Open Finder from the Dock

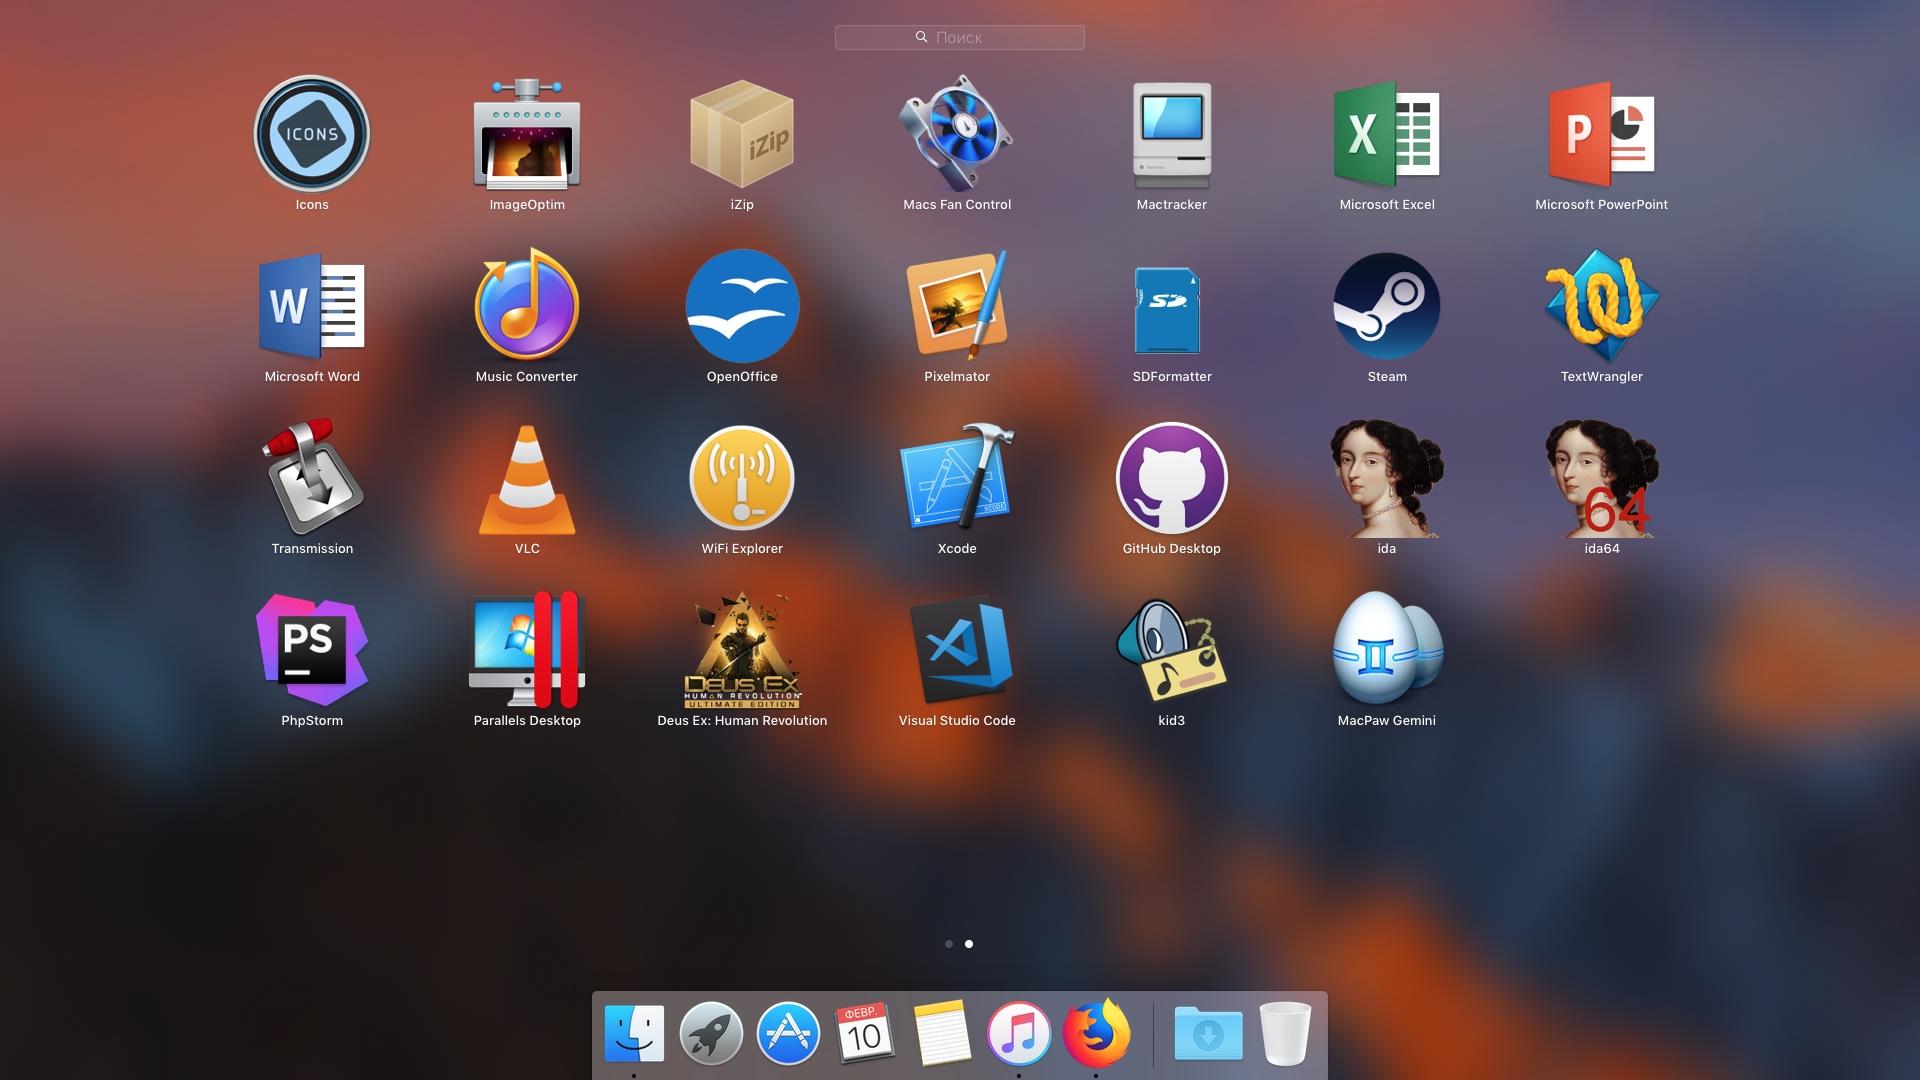[x=634, y=1034]
